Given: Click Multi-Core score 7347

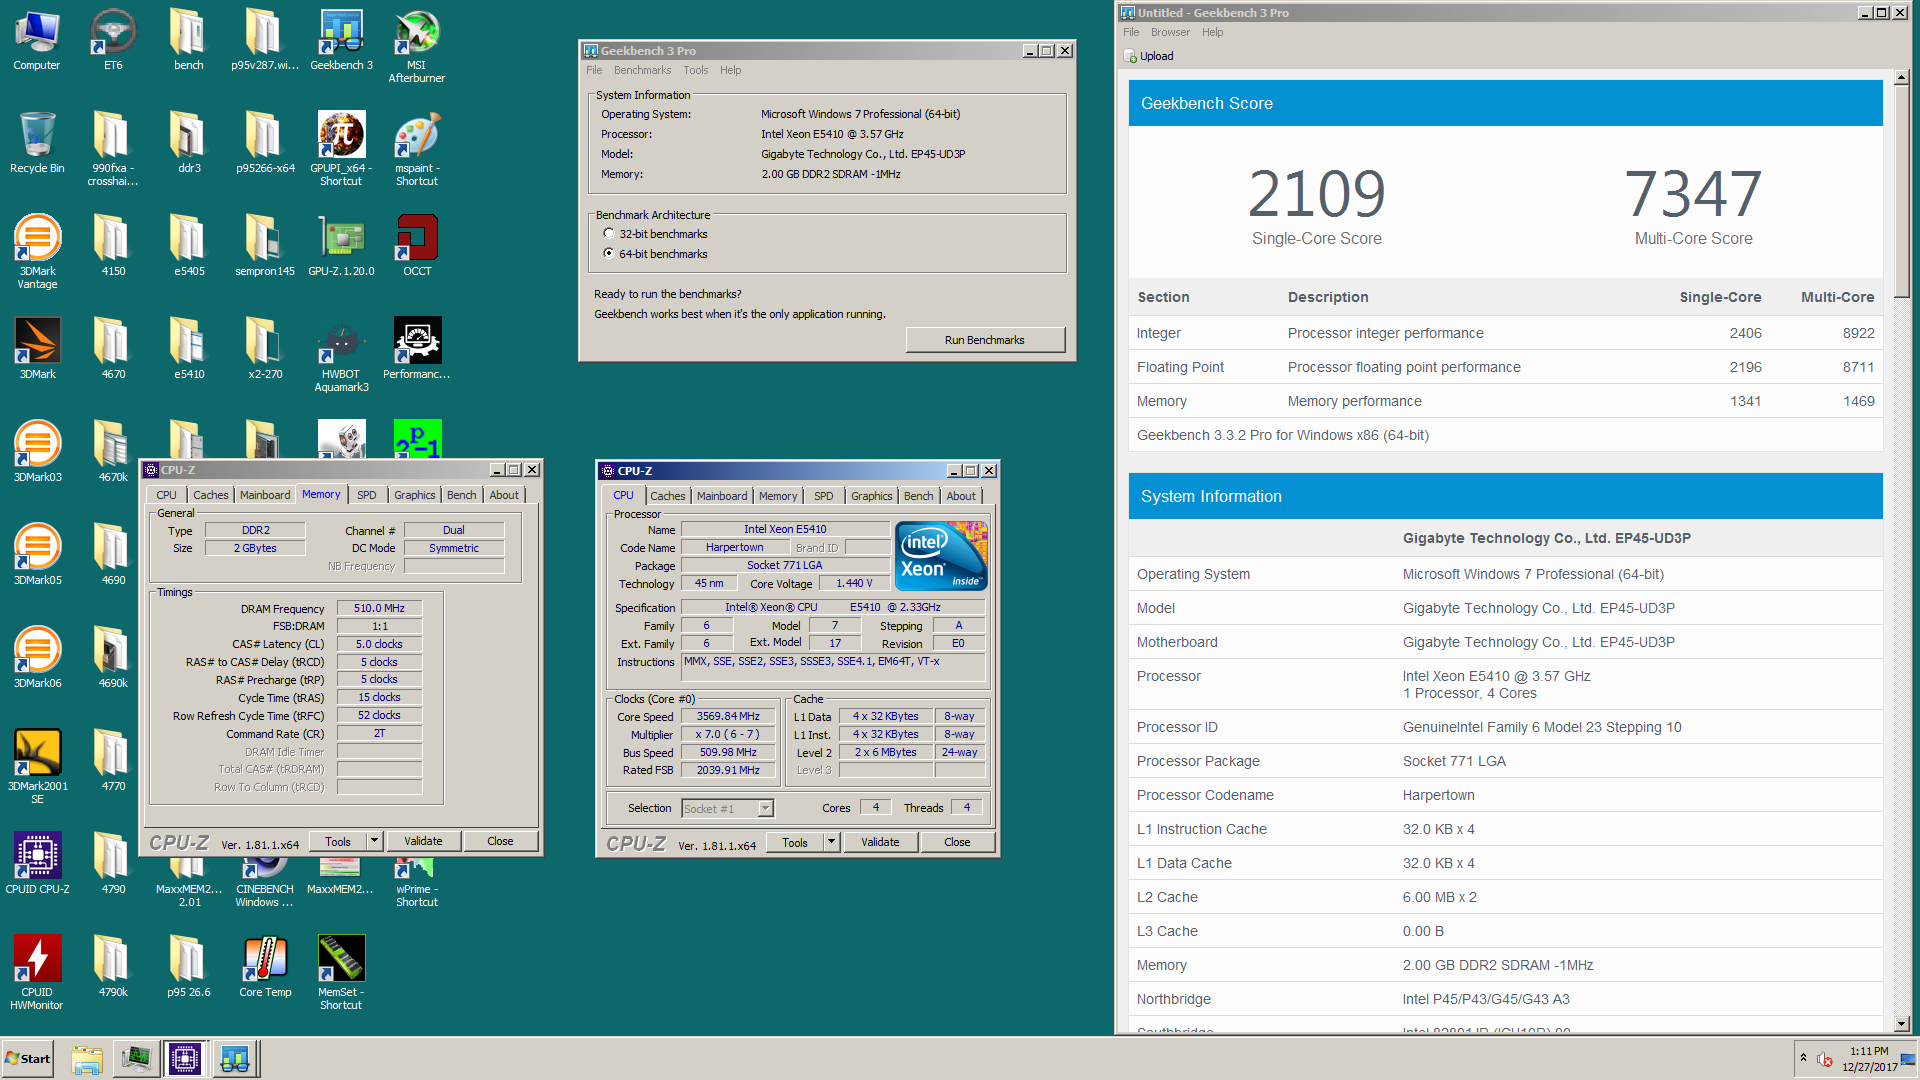Looking at the screenshot, I should pos(1692,193).
